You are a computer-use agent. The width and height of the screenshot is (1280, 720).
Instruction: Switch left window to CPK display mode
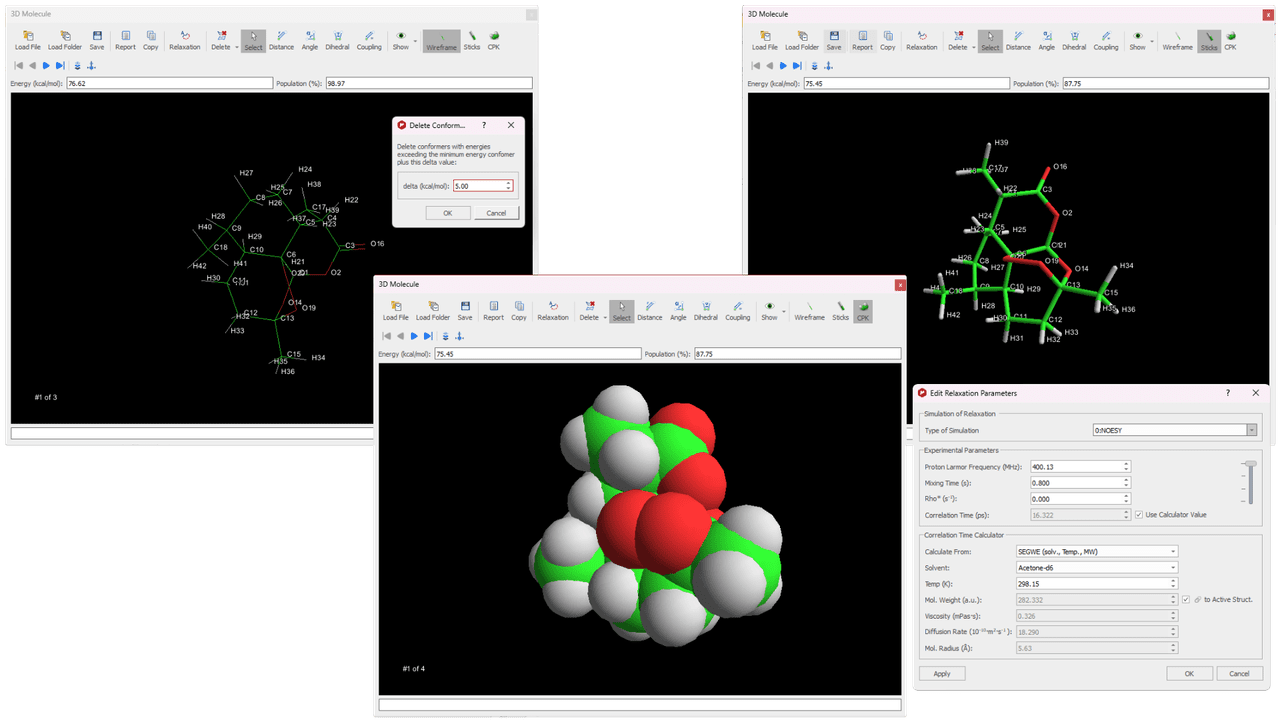pyautogui.click(x=494, y=40)
